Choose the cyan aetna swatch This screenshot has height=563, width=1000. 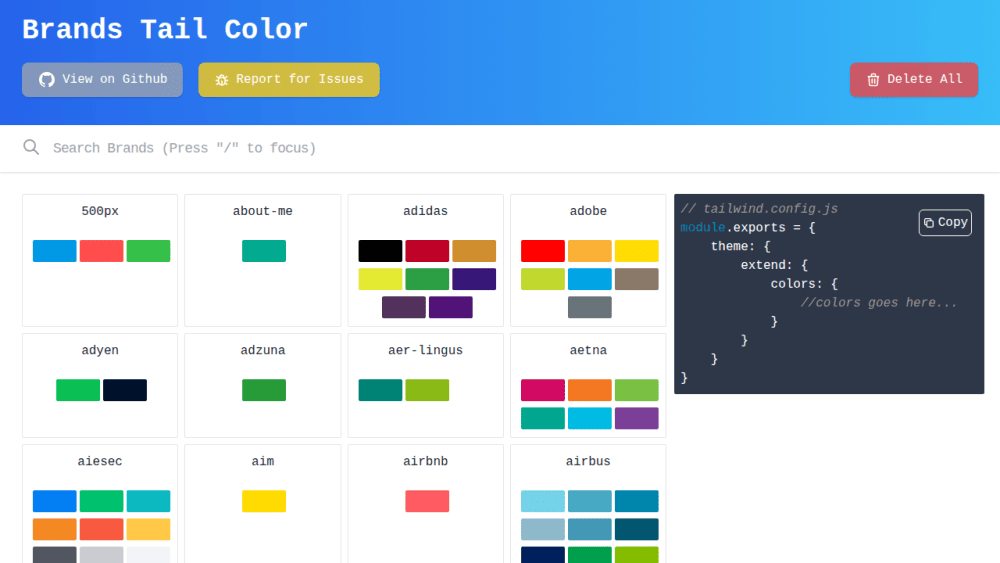[590, 418]
